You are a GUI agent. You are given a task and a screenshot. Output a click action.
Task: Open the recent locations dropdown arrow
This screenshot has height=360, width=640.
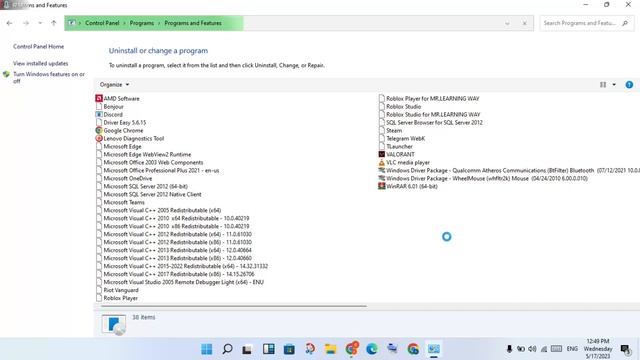tap(40, 23)
